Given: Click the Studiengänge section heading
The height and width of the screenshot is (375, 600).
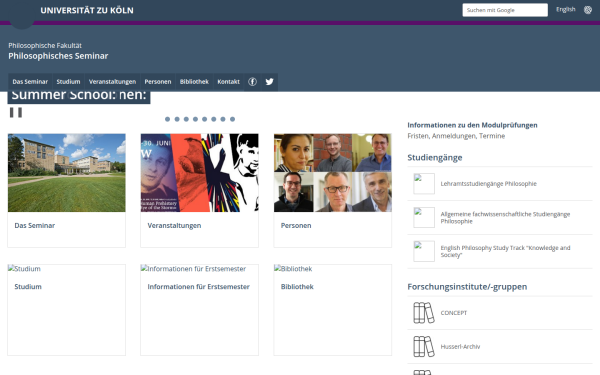Looking at the screenshot, I should coord(435,157).
